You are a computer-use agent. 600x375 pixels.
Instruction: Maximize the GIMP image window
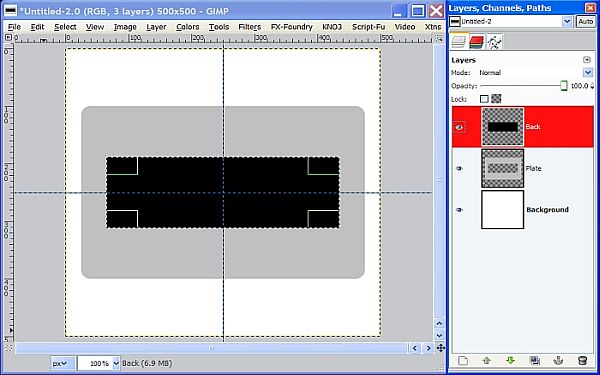(418, 11)
